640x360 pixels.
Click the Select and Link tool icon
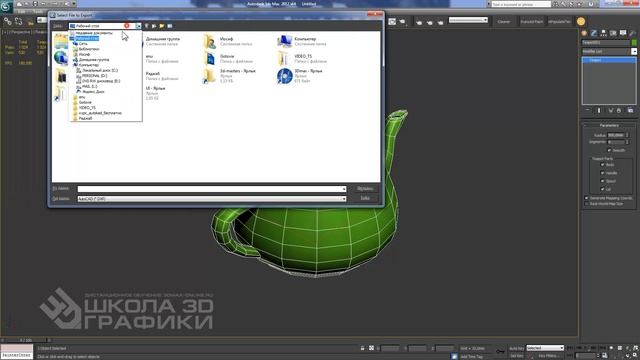pyautogui.click(x=8, y=21)
